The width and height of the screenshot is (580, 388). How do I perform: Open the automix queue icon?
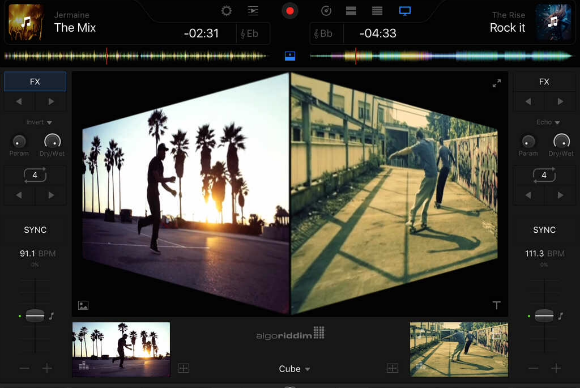point(253,11)
